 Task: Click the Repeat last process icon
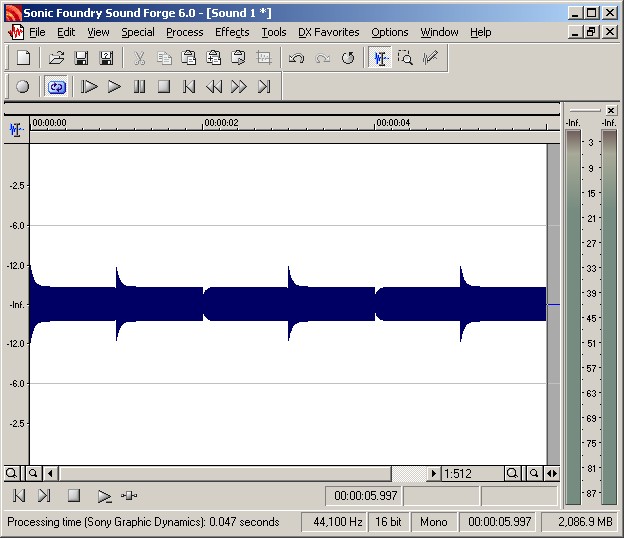(347, 58)
